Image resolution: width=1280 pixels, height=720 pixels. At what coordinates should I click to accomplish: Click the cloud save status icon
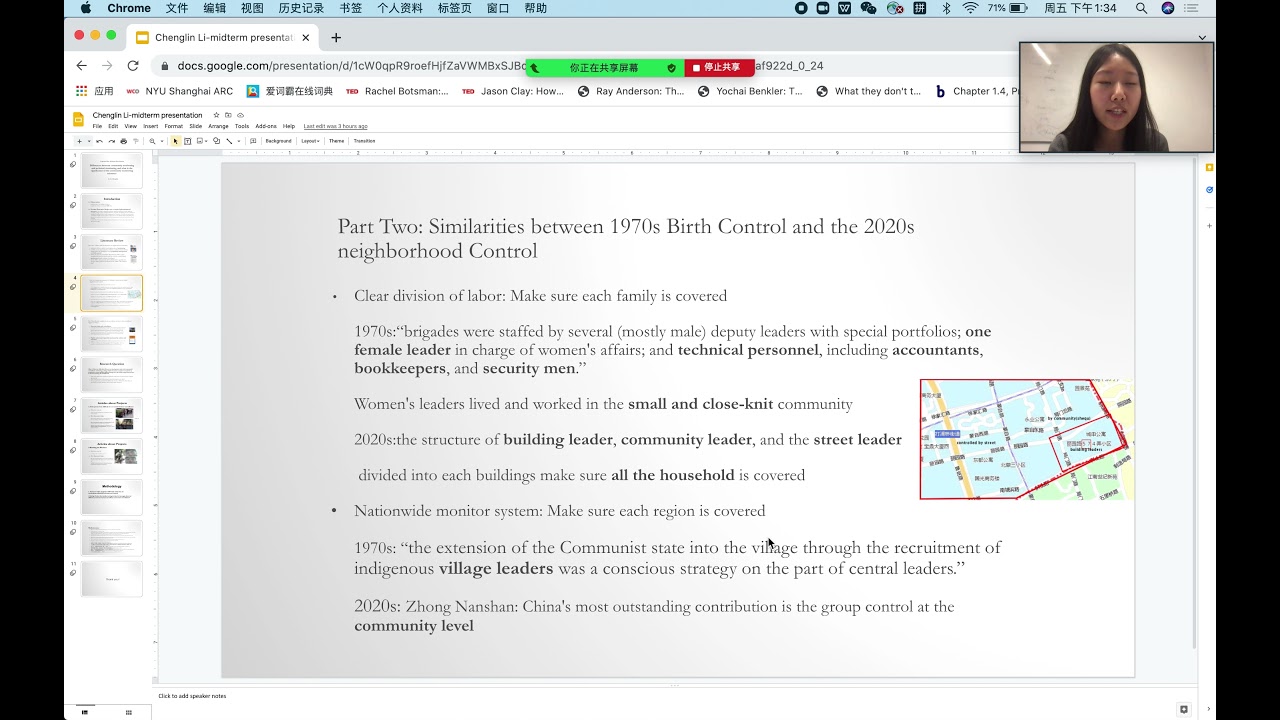tap(241, 115)
